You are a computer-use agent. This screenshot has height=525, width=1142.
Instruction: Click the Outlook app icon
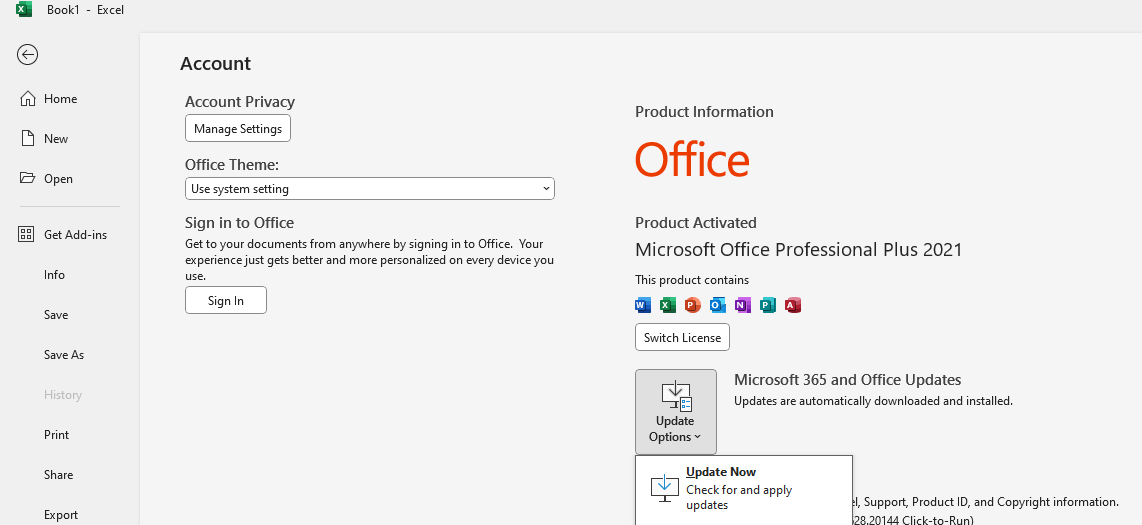click(x=718, y=305)
